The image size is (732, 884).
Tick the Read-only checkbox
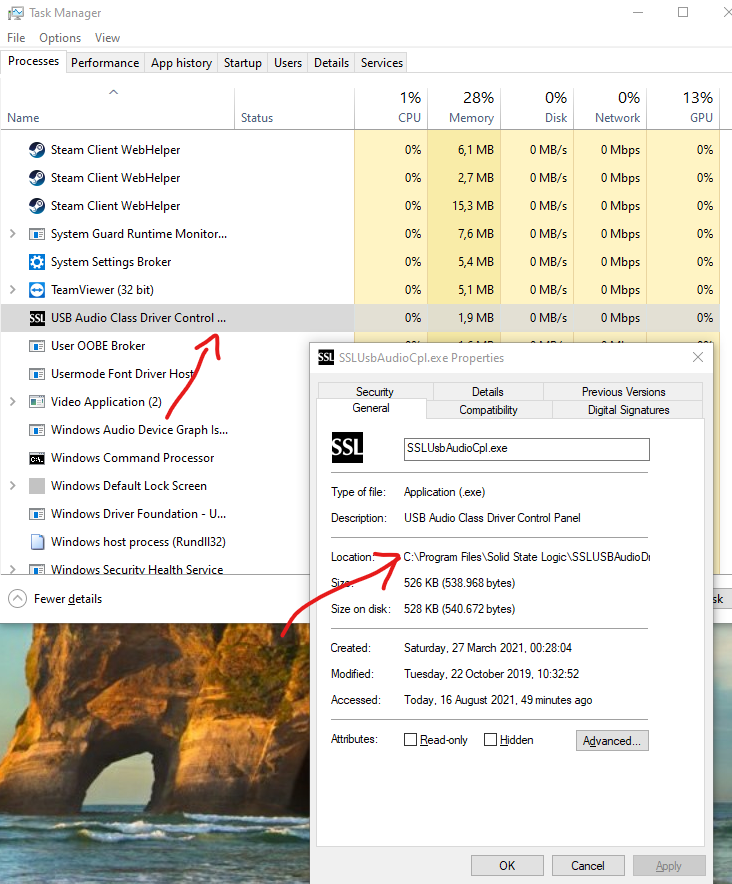[x=411, y=740]
